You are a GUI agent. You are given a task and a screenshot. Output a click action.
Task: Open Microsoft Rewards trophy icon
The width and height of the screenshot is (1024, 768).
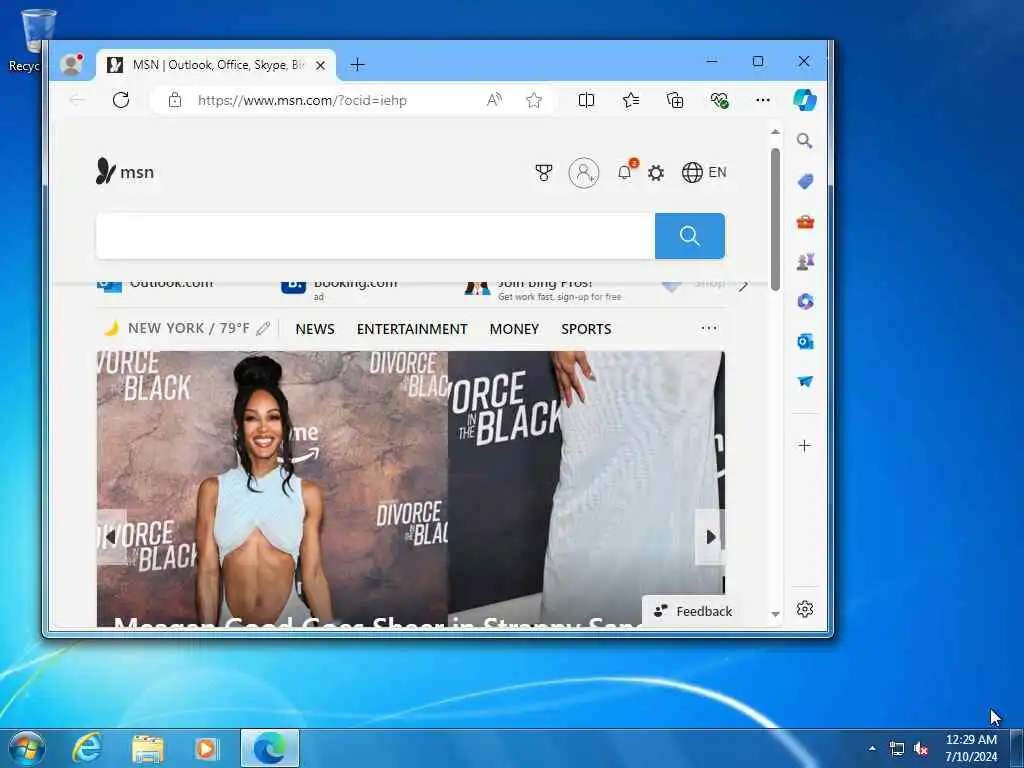pos(543,172)
